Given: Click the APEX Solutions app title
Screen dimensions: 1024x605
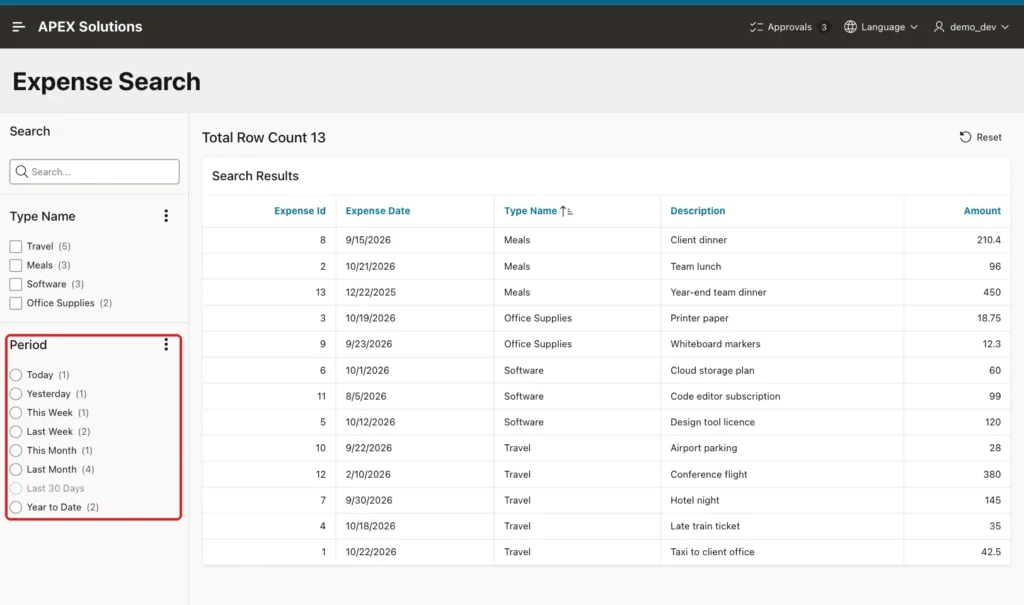Looking at the screenshot, I should coord(90,27).
